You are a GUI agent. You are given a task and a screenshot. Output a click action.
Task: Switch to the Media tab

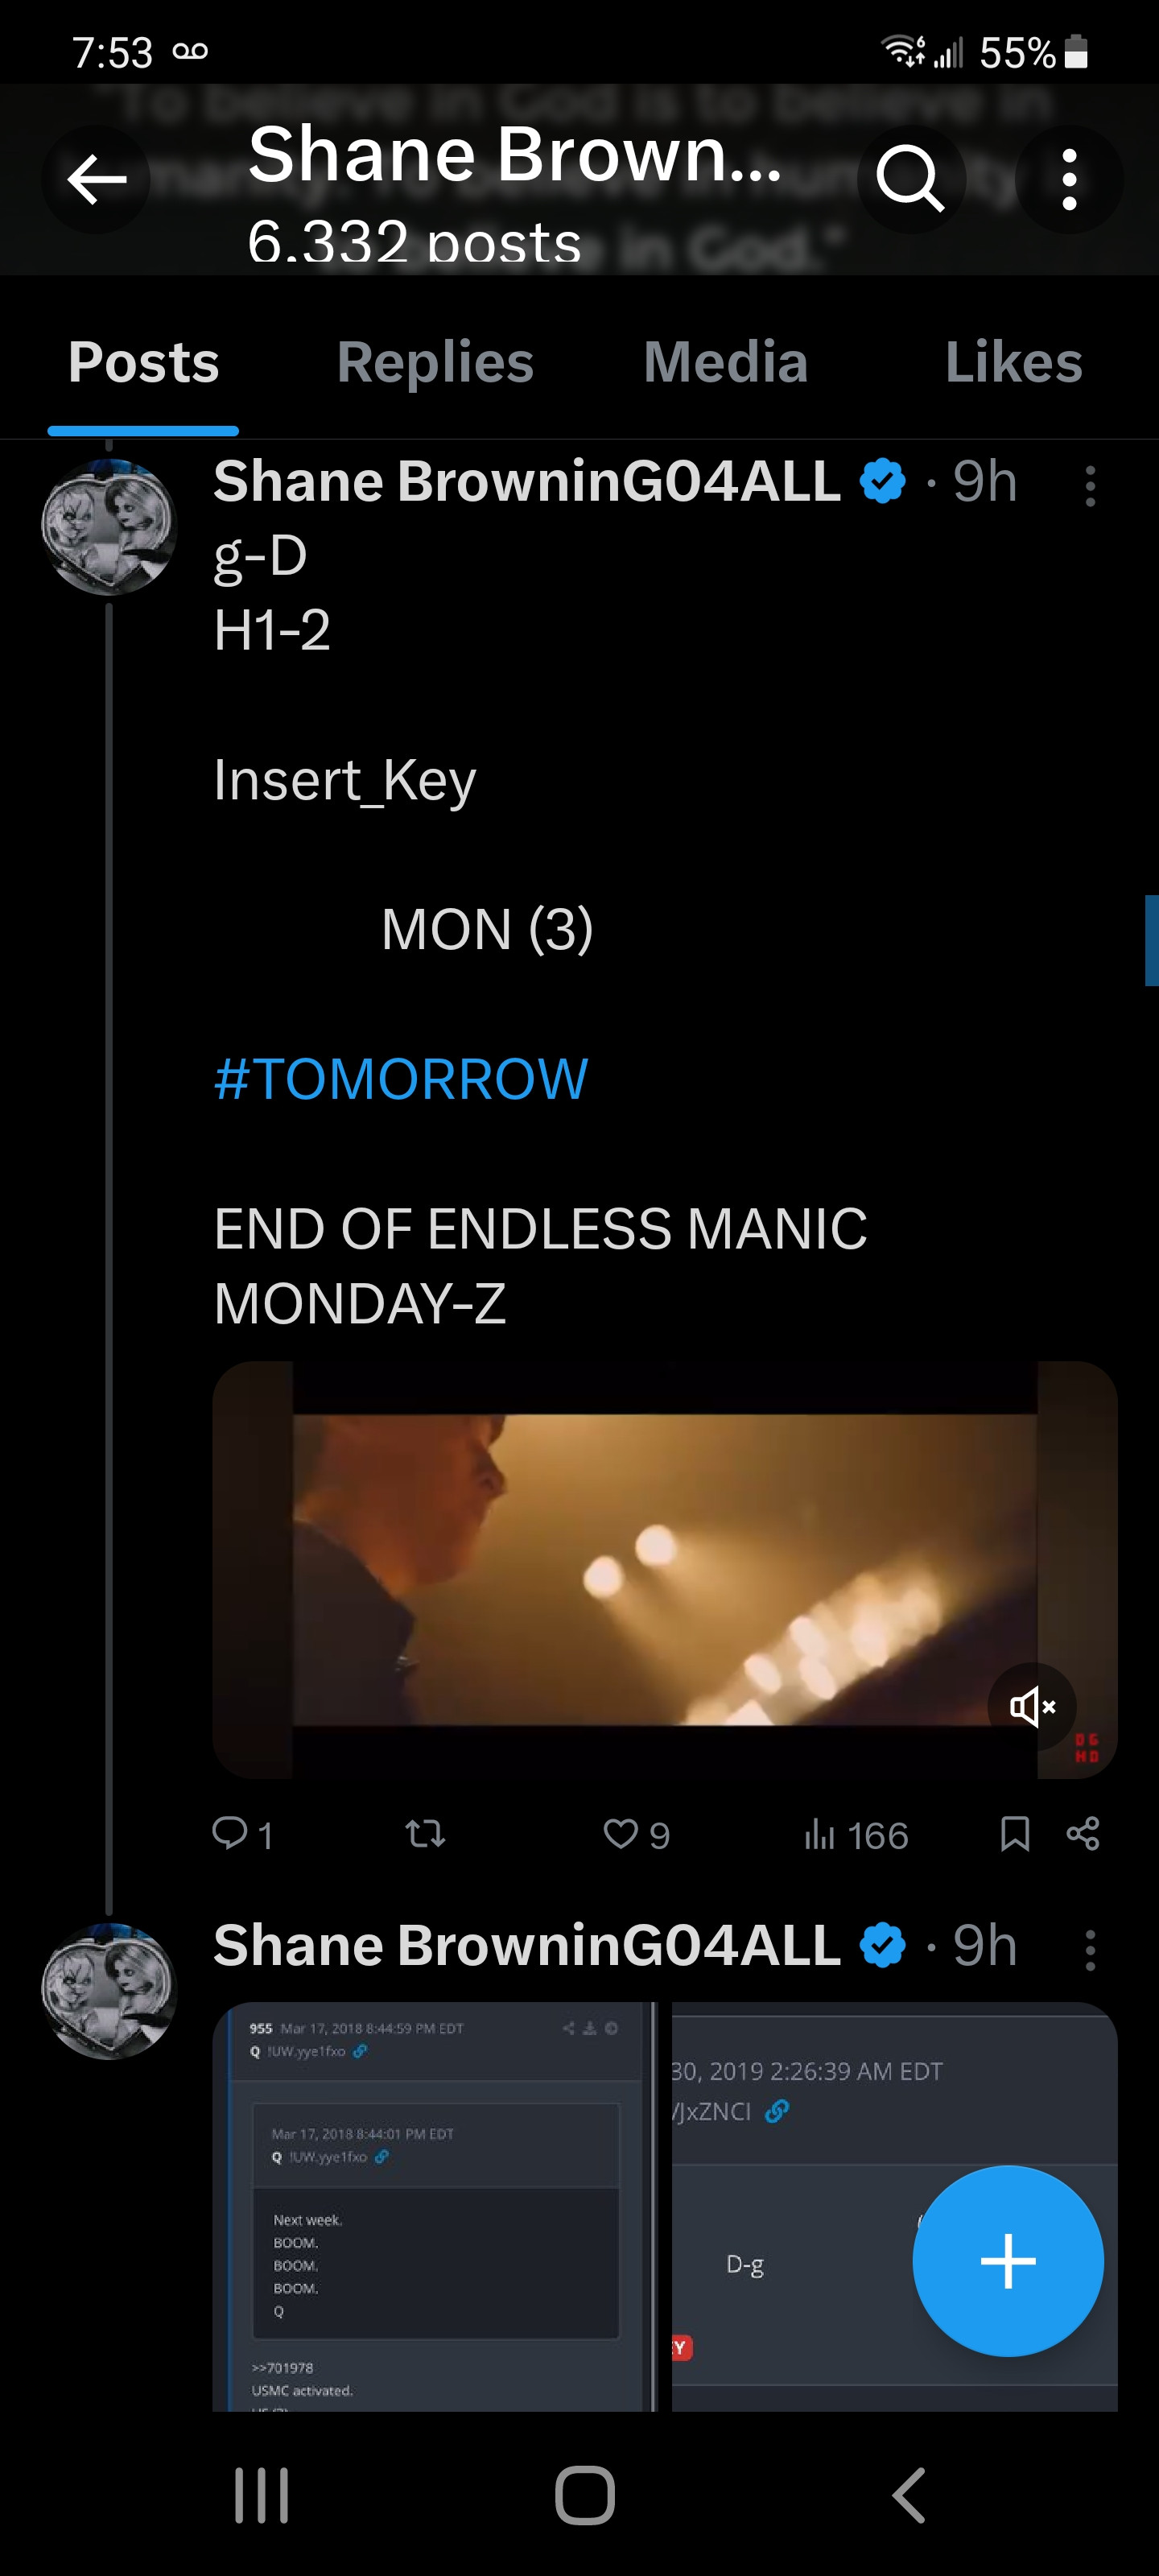click(x=725, y=362)
